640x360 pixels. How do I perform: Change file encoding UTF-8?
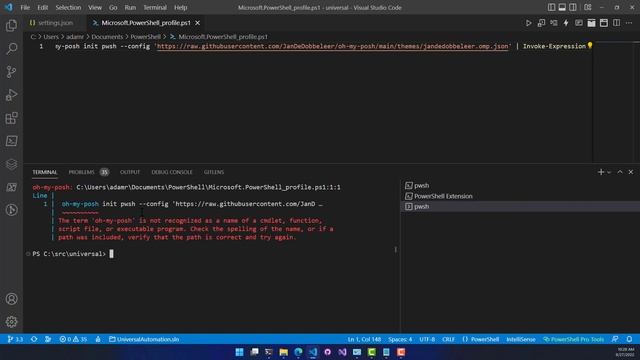[427, 339]
